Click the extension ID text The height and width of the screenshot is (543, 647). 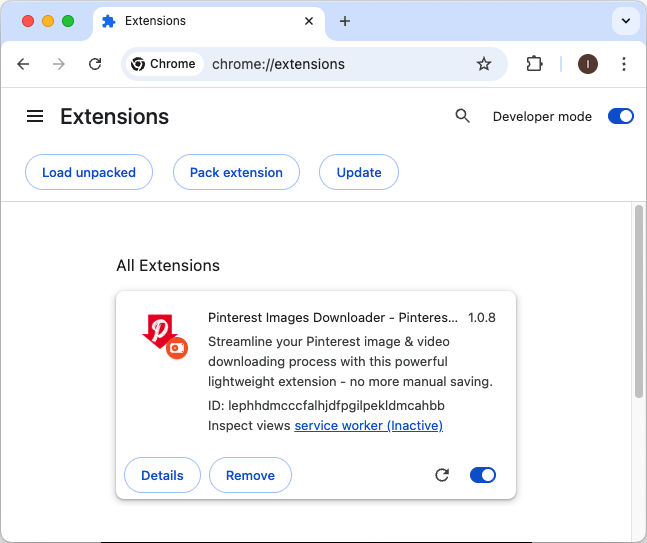[326, 406]
